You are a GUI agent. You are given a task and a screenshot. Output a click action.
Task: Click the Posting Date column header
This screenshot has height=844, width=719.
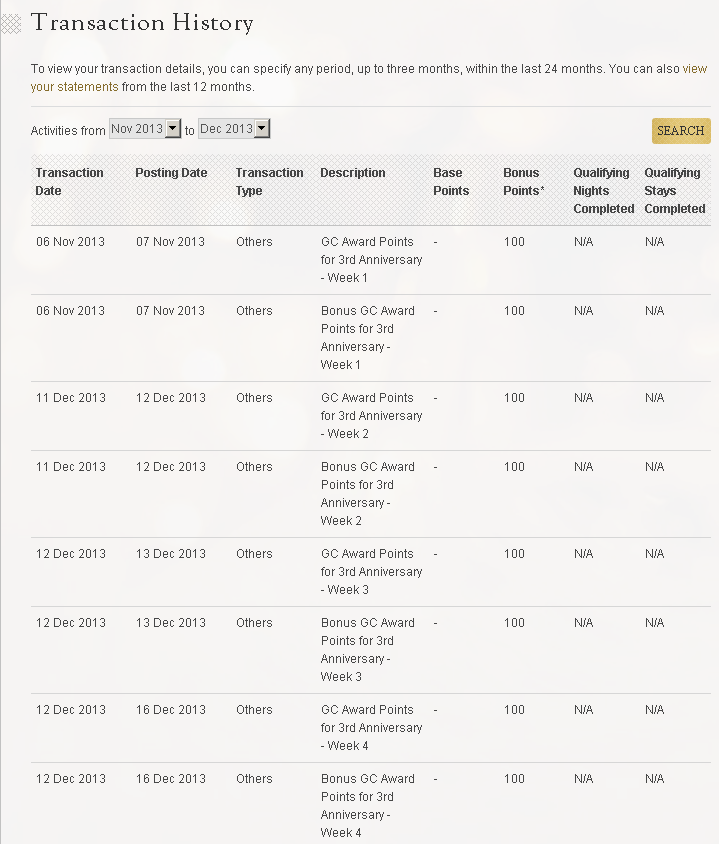tap(171, 173)
